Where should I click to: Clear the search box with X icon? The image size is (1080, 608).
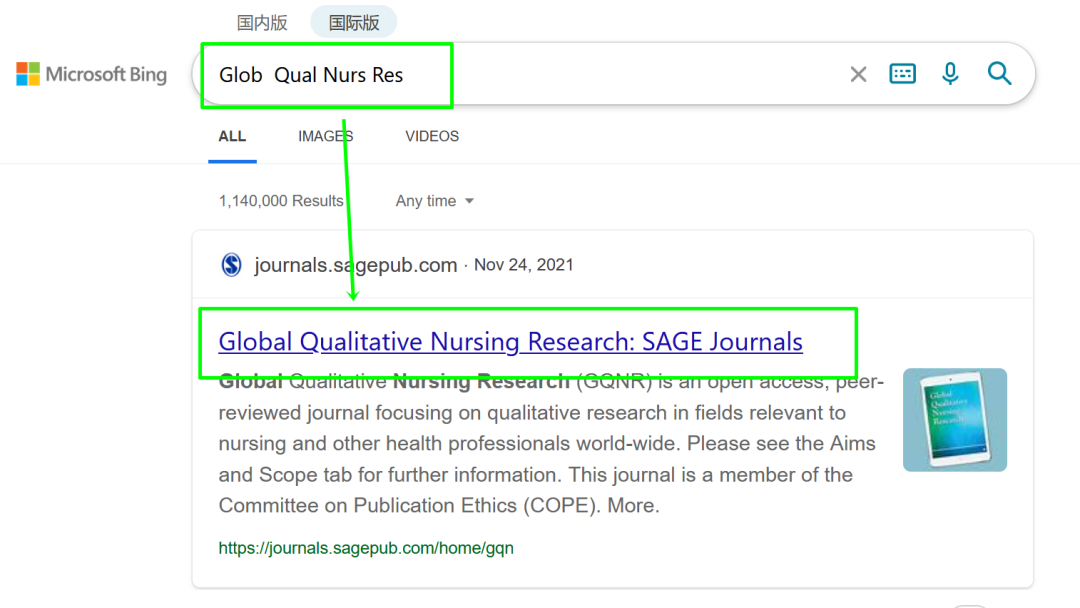[858, 74]
